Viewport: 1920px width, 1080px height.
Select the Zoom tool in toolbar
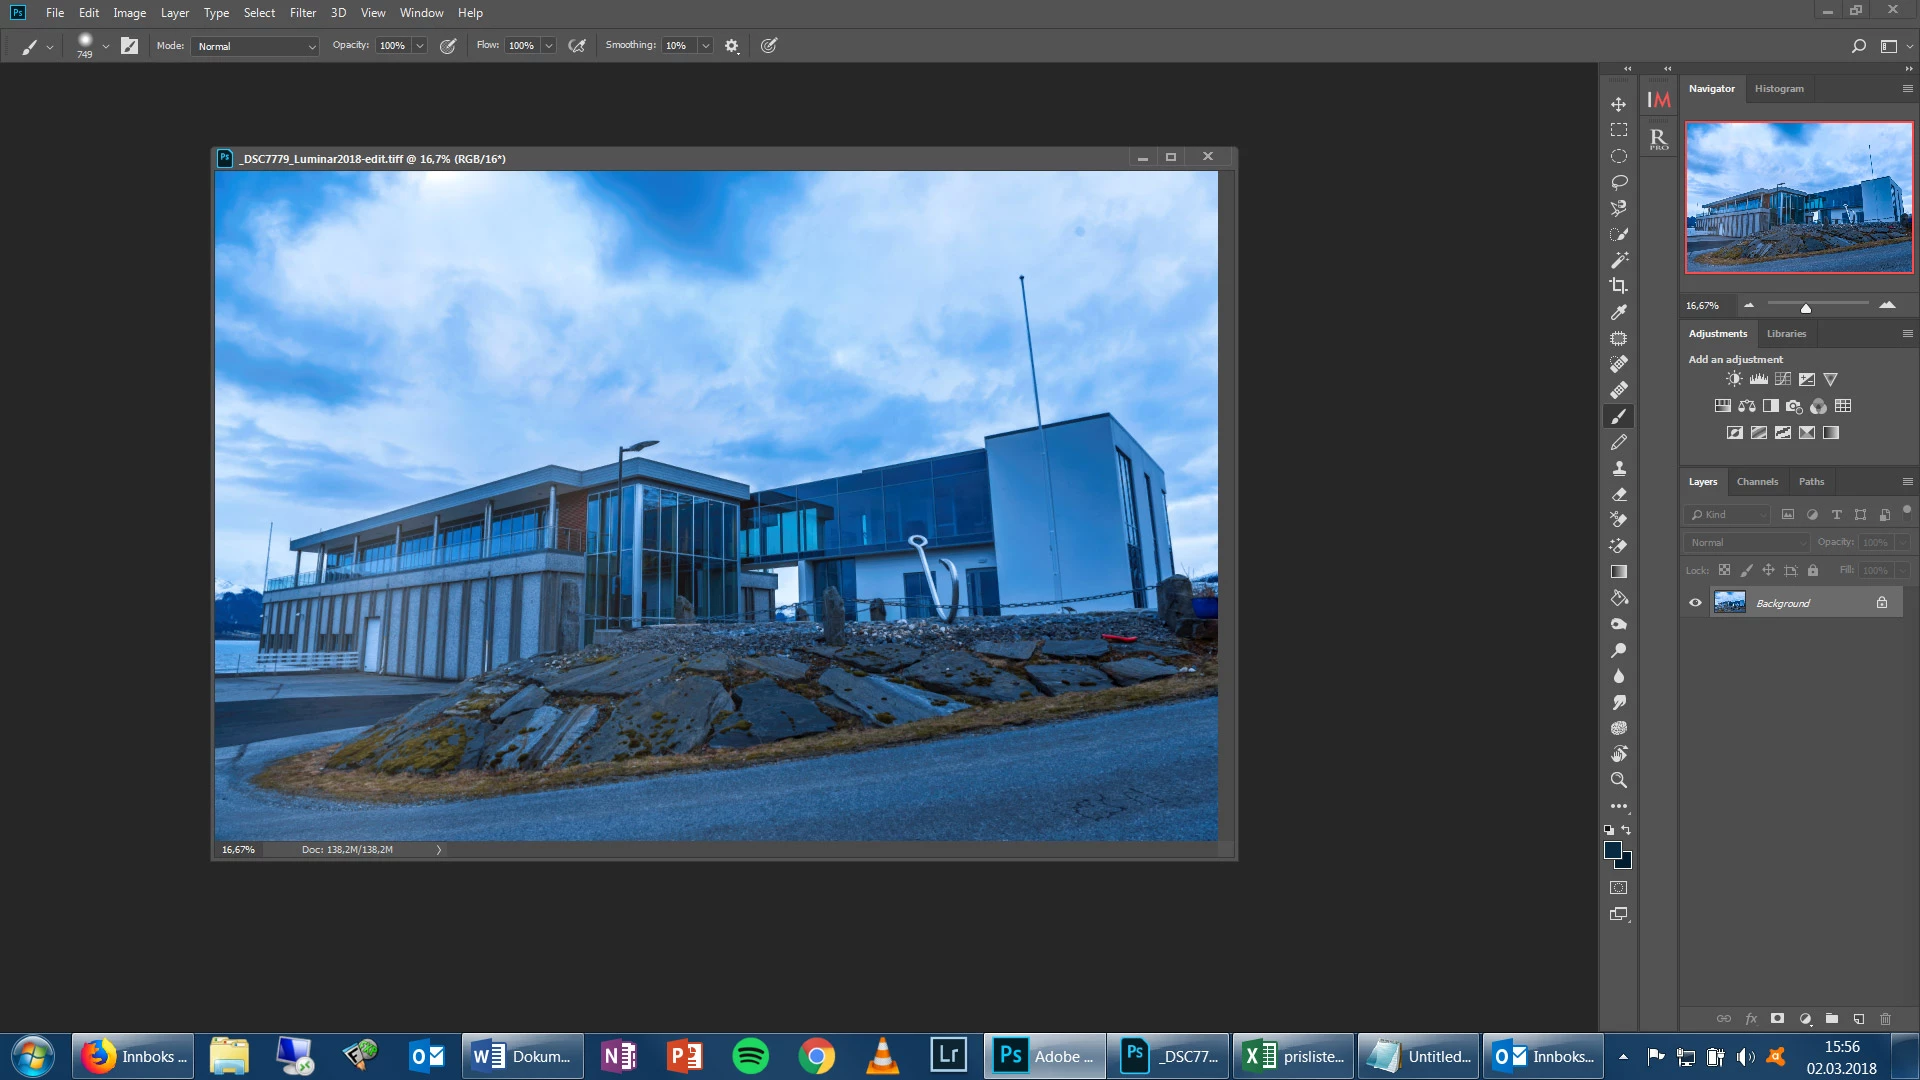click(1618, 780)
